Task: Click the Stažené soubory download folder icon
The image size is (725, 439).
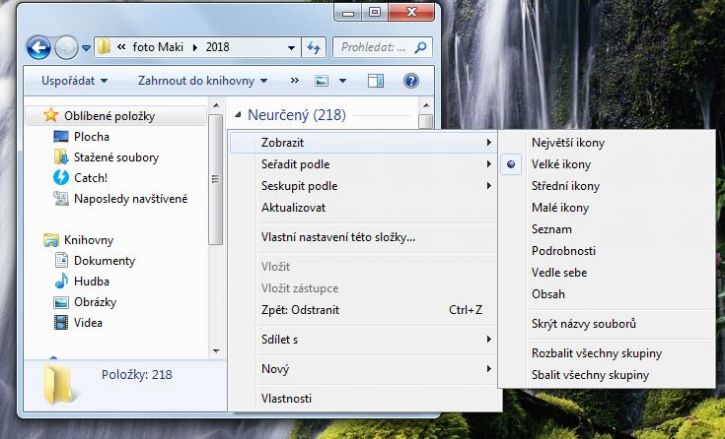Action: click(61, 157)
